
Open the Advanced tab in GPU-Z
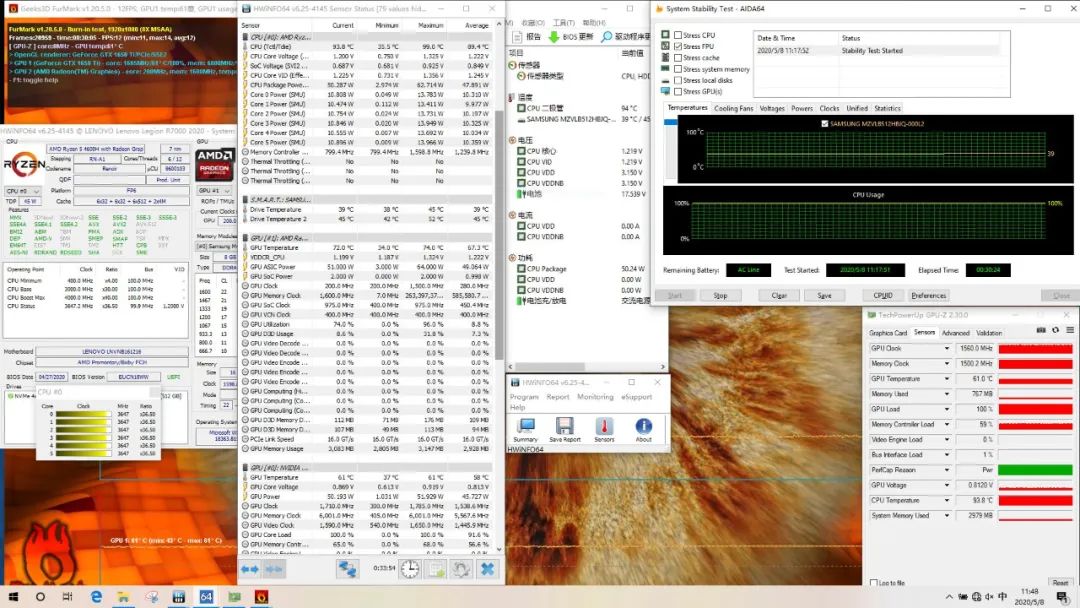point(955,333)
